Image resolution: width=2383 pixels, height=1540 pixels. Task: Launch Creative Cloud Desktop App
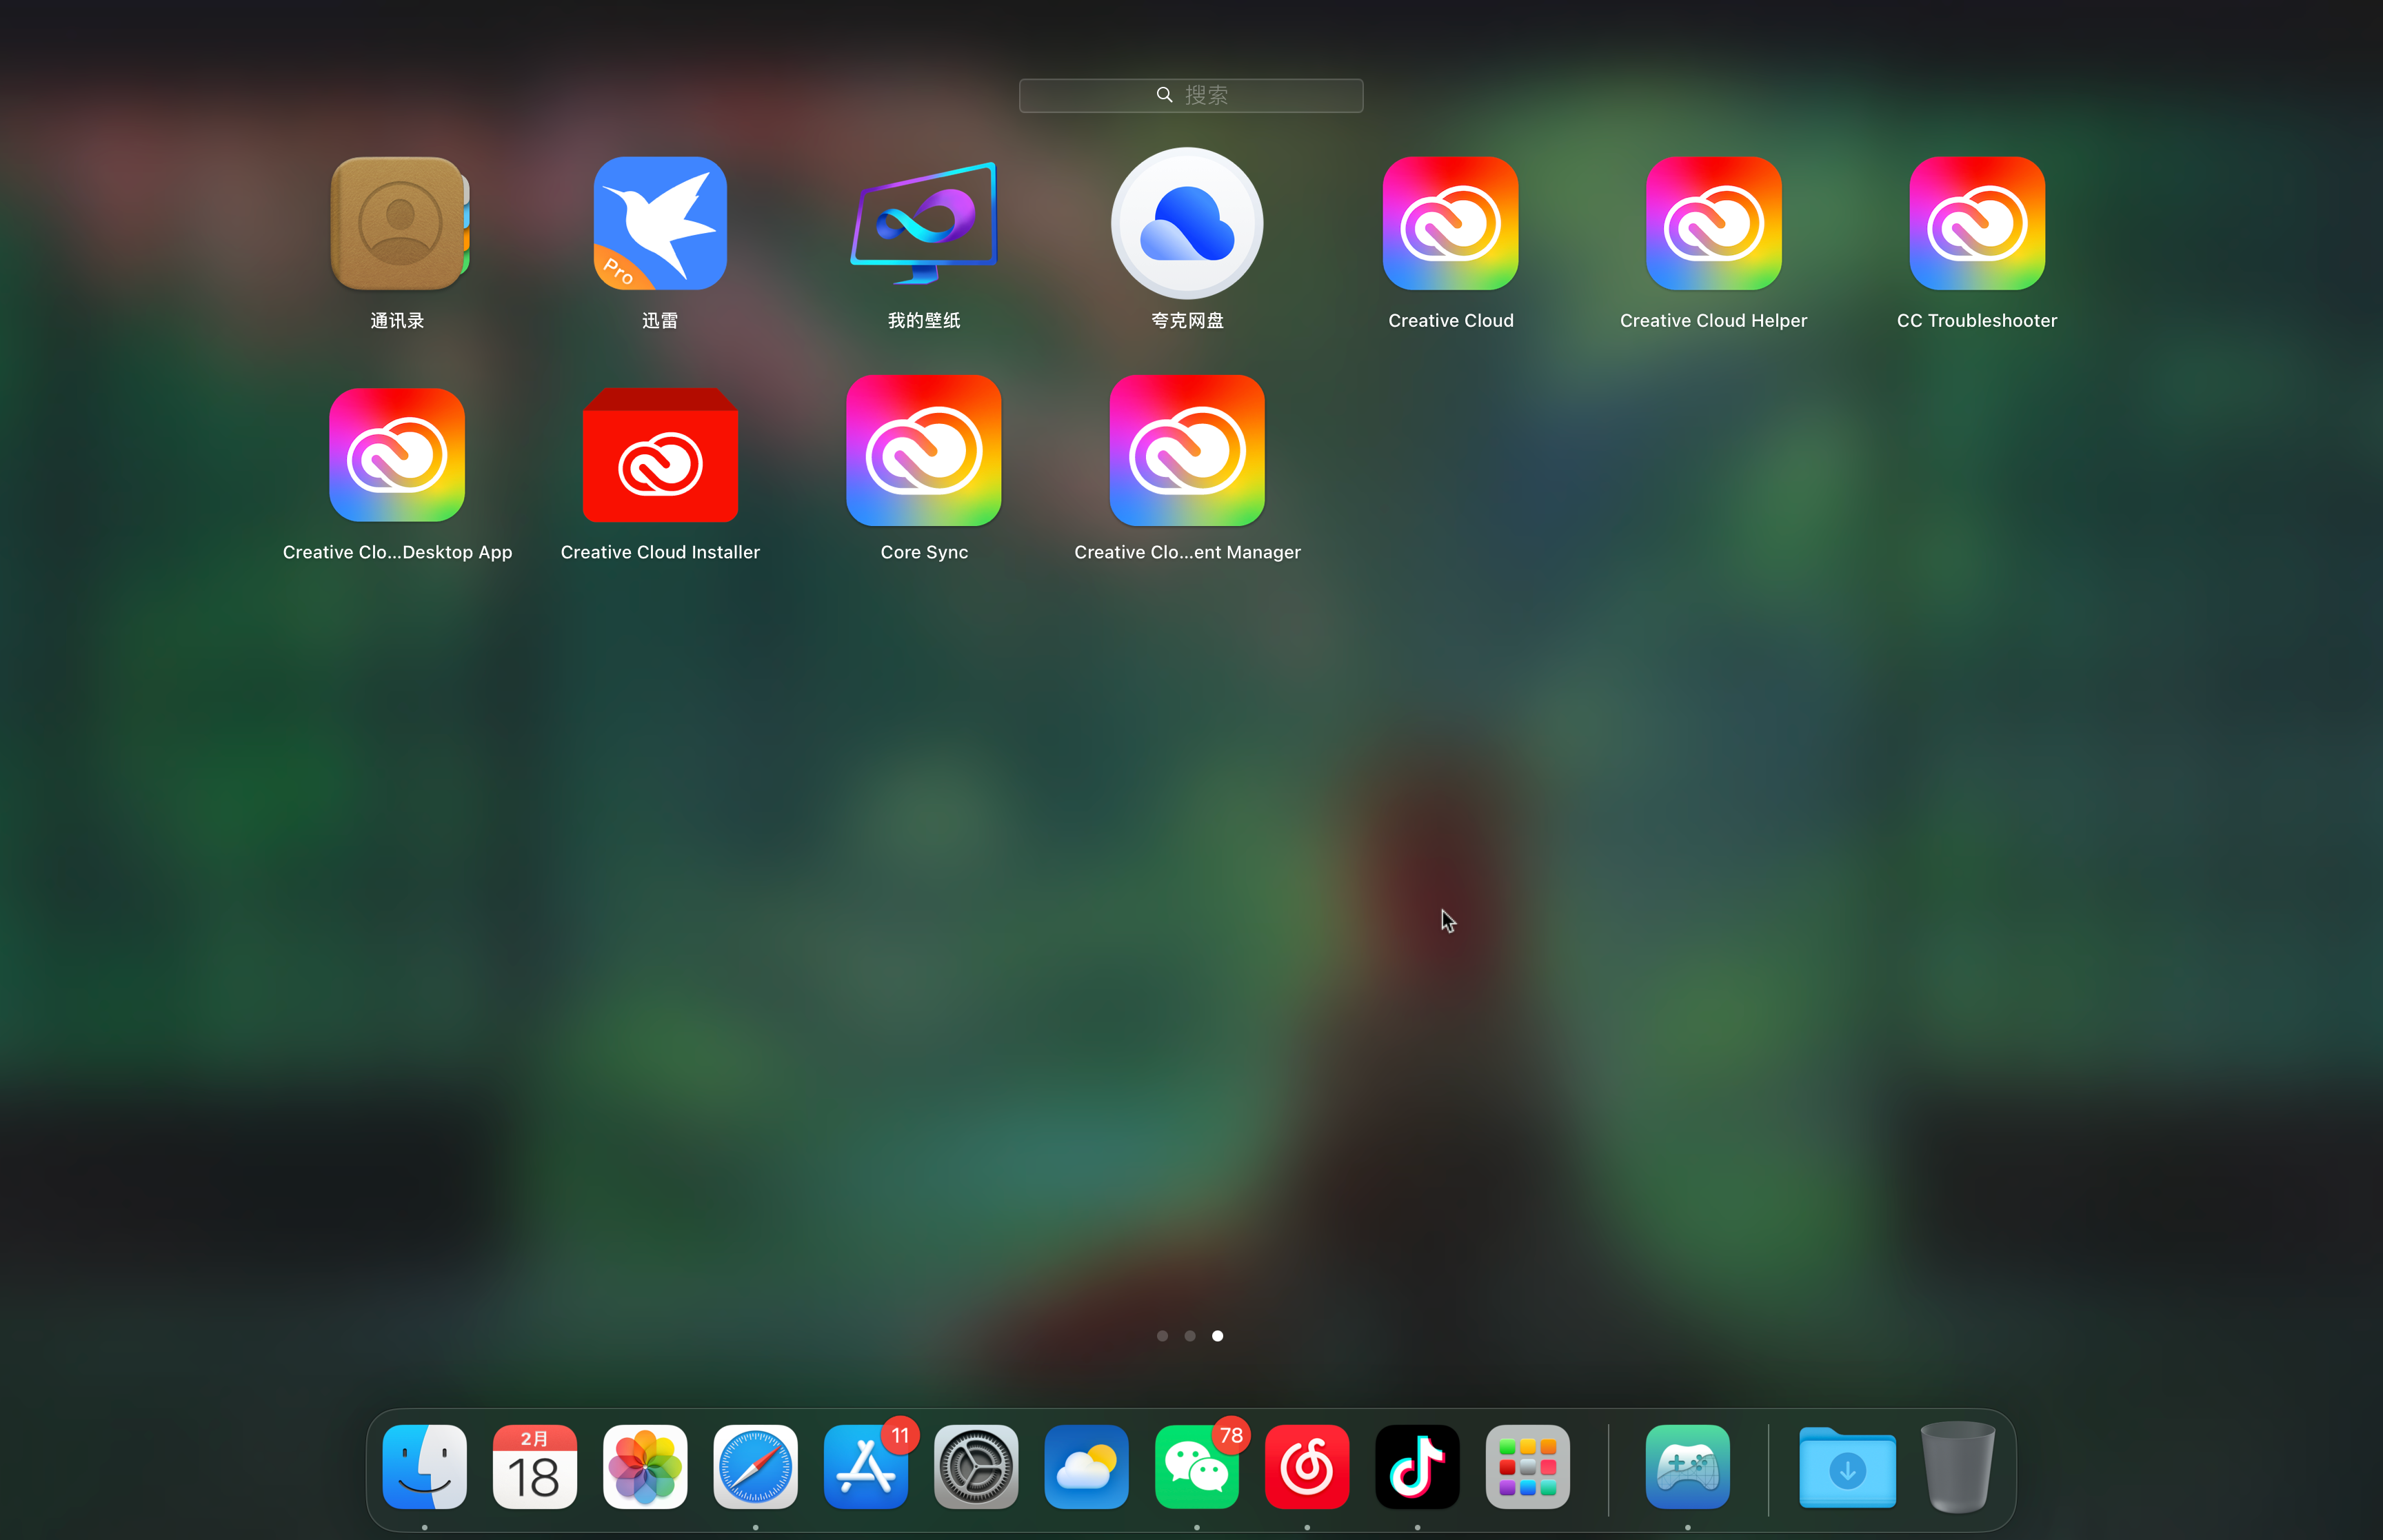point(397,455)
